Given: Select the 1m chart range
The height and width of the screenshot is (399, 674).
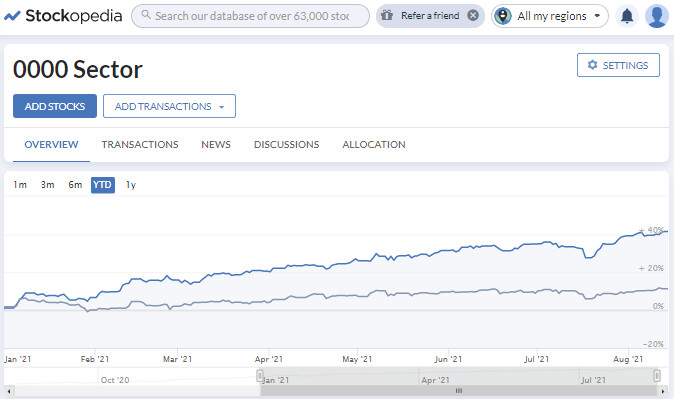Looking at the screenshot, I should click(x=20, y=185).
